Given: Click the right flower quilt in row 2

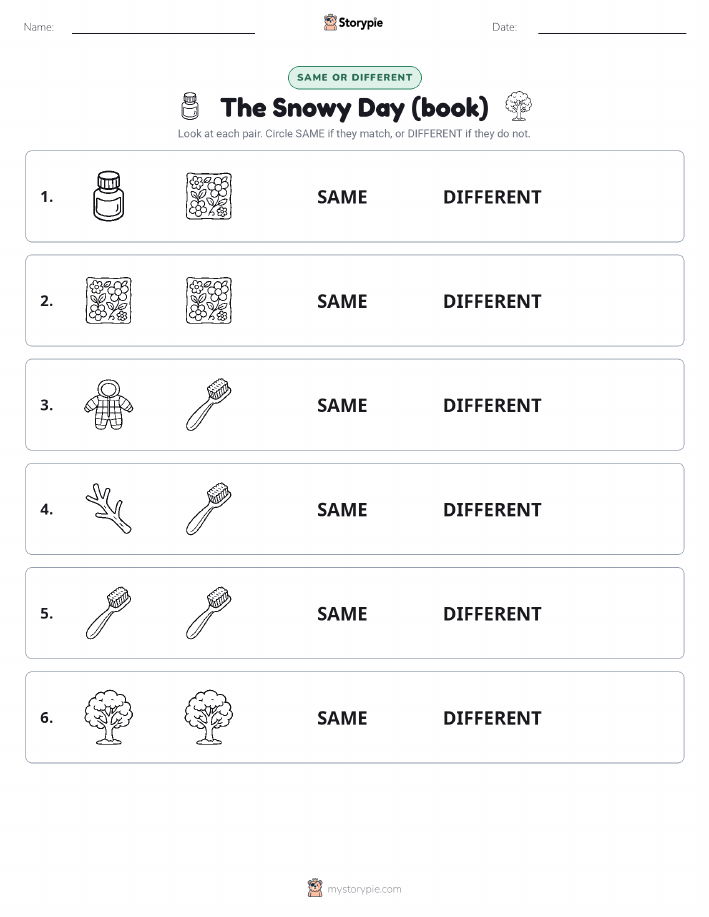Looking at the screenshot, I should pyautogui.click(x=209, y=300).
